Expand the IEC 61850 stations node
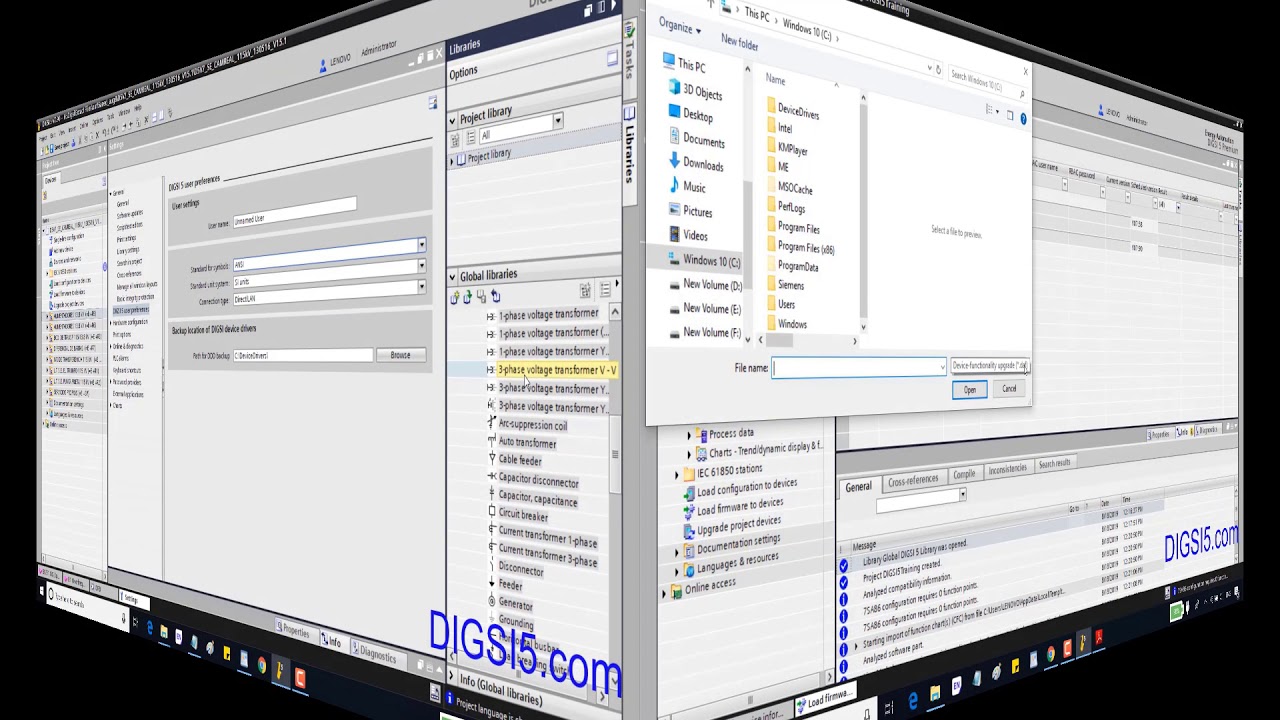The width and height of the screenshot is (1280, 720). (x=677, y=476)
